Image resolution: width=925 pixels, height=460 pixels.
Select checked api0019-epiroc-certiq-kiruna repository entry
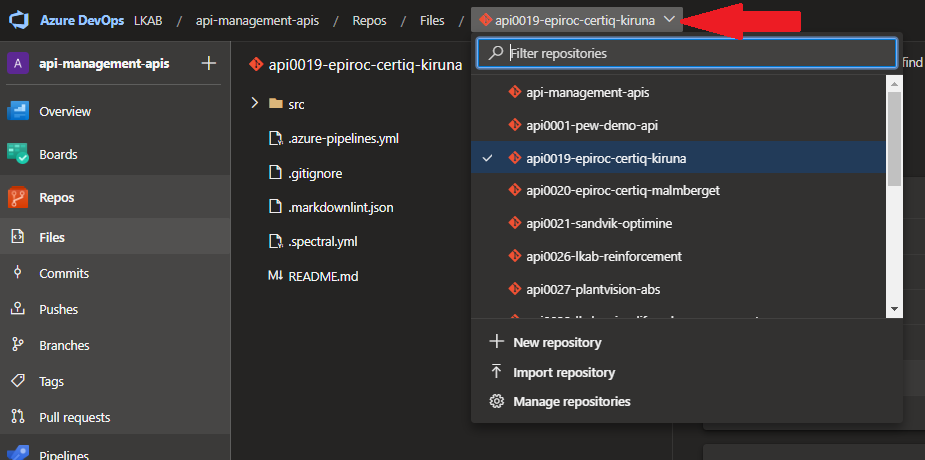678,158
